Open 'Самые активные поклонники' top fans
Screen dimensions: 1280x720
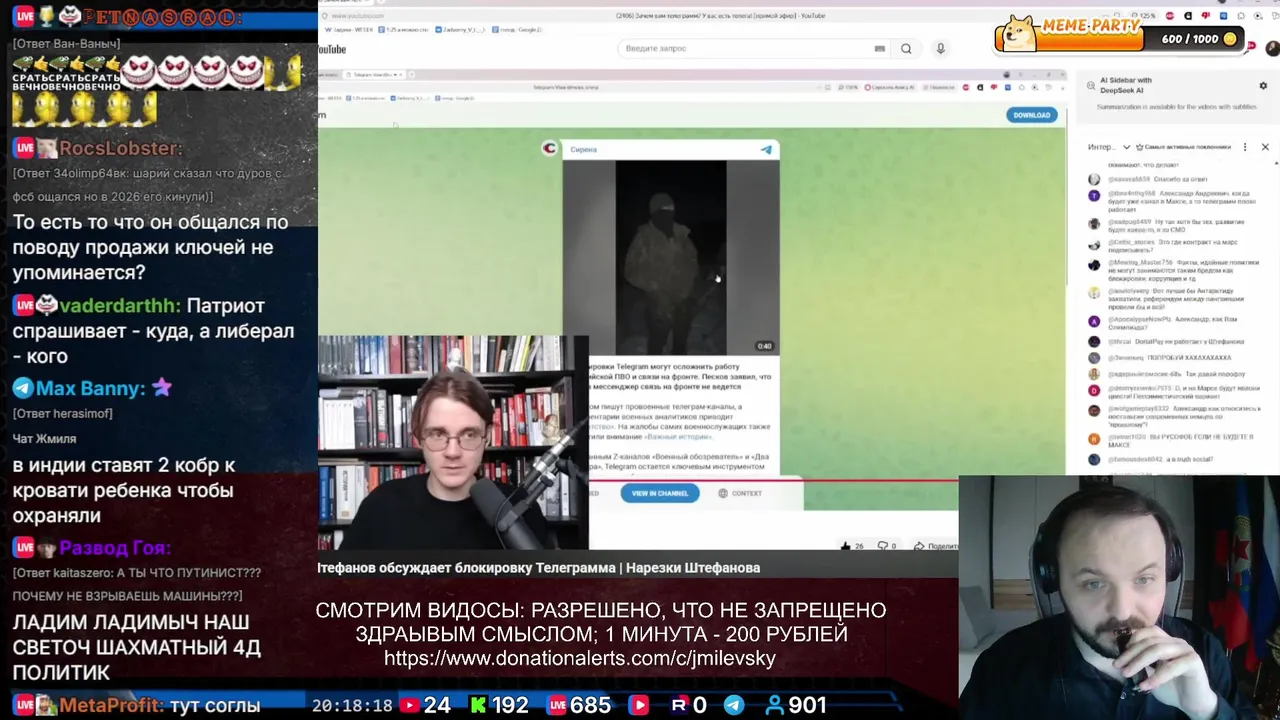coord(1183,147)
